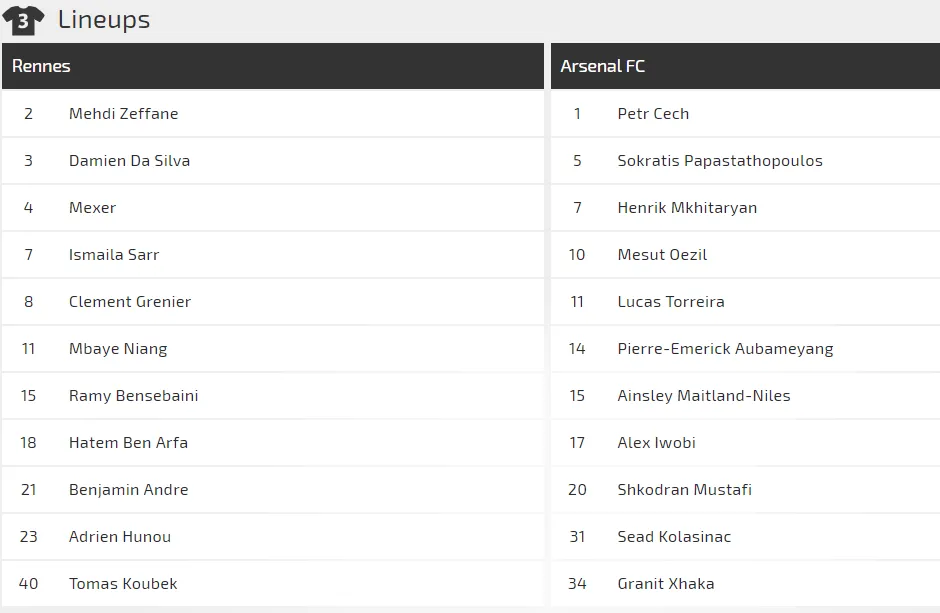Select the Rennes team header
Screen dimensions: 940x613
pos(41,66)
